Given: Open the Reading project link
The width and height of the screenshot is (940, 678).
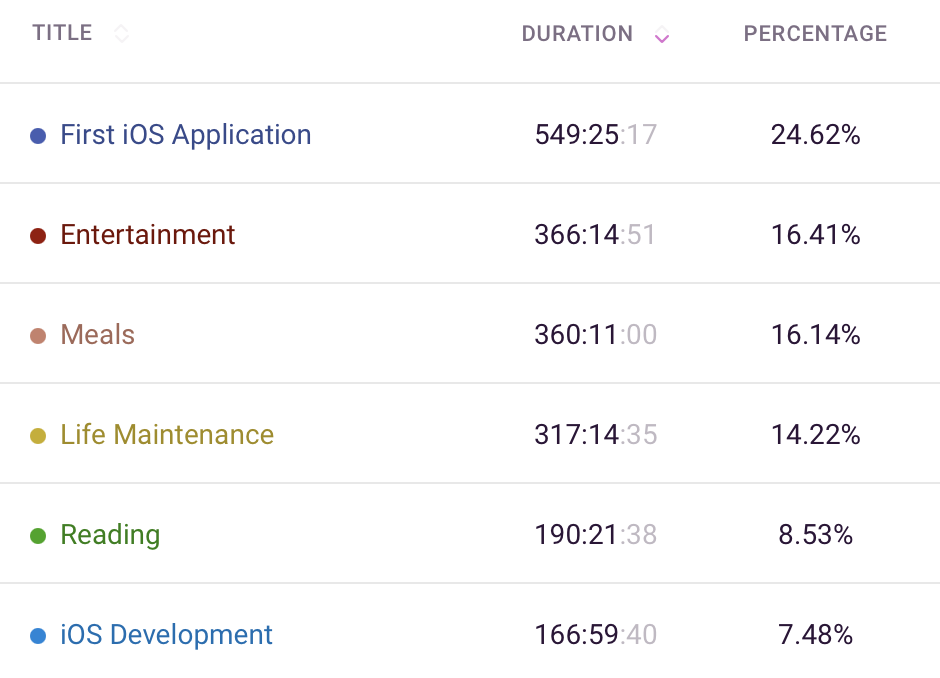Looking at the screenshot, I should [x=110, y=535].
